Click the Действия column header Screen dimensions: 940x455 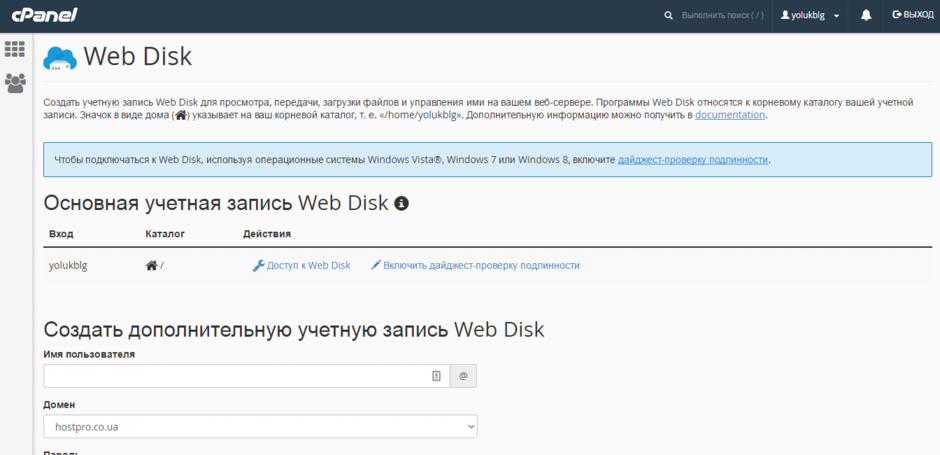[267, 234]
